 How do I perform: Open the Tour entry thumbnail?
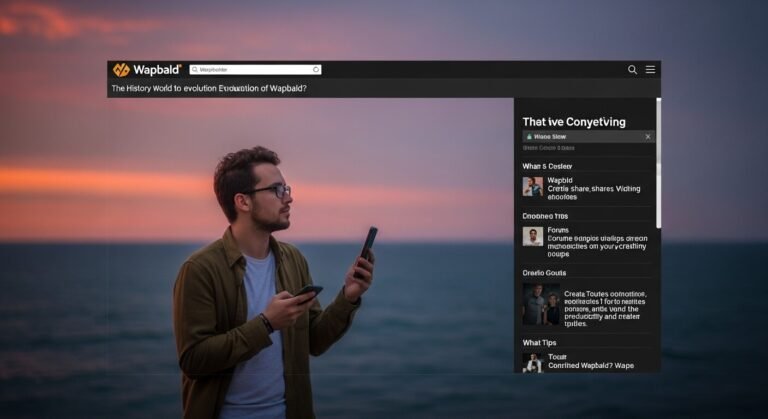(532, 362)
